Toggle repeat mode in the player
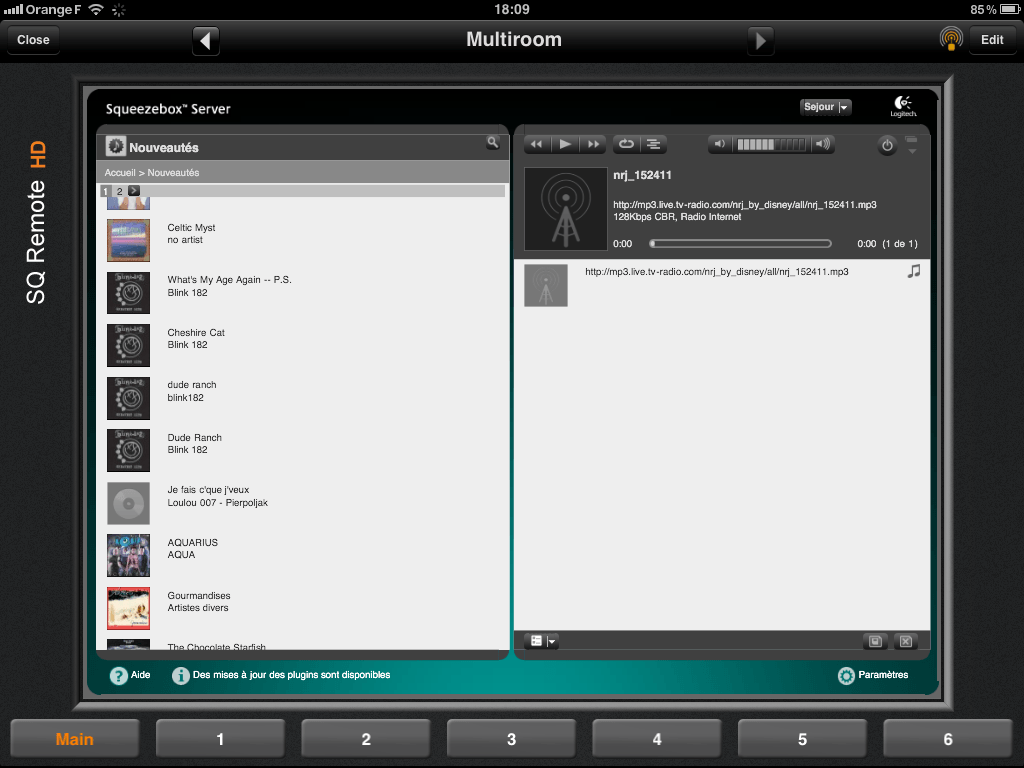1024x768 pixels. (x=626, y=144)
